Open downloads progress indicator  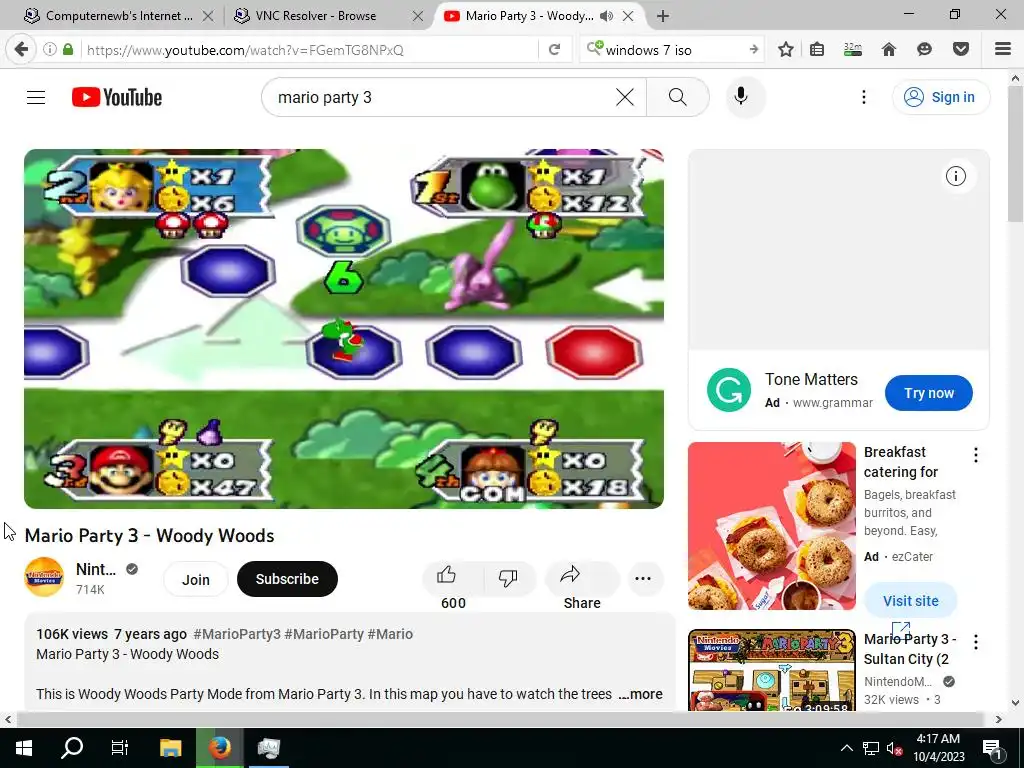853,50
